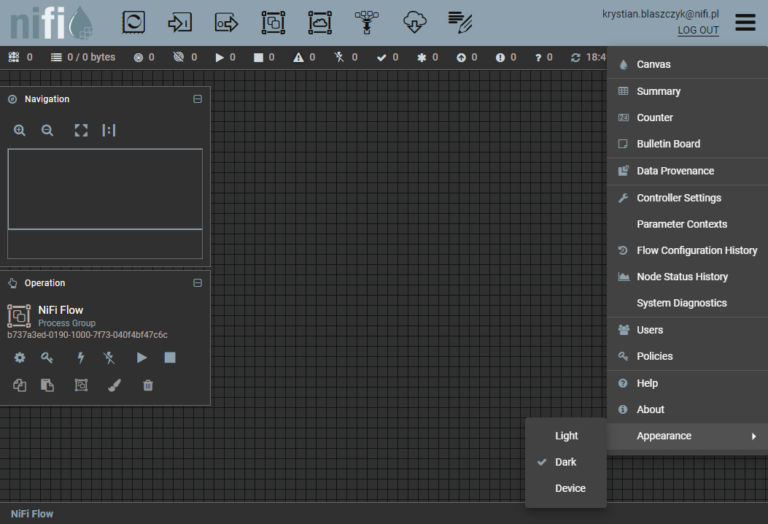
Task: Click NiFi Flow breadcrumb at bottom
Action: pos(32,514)
